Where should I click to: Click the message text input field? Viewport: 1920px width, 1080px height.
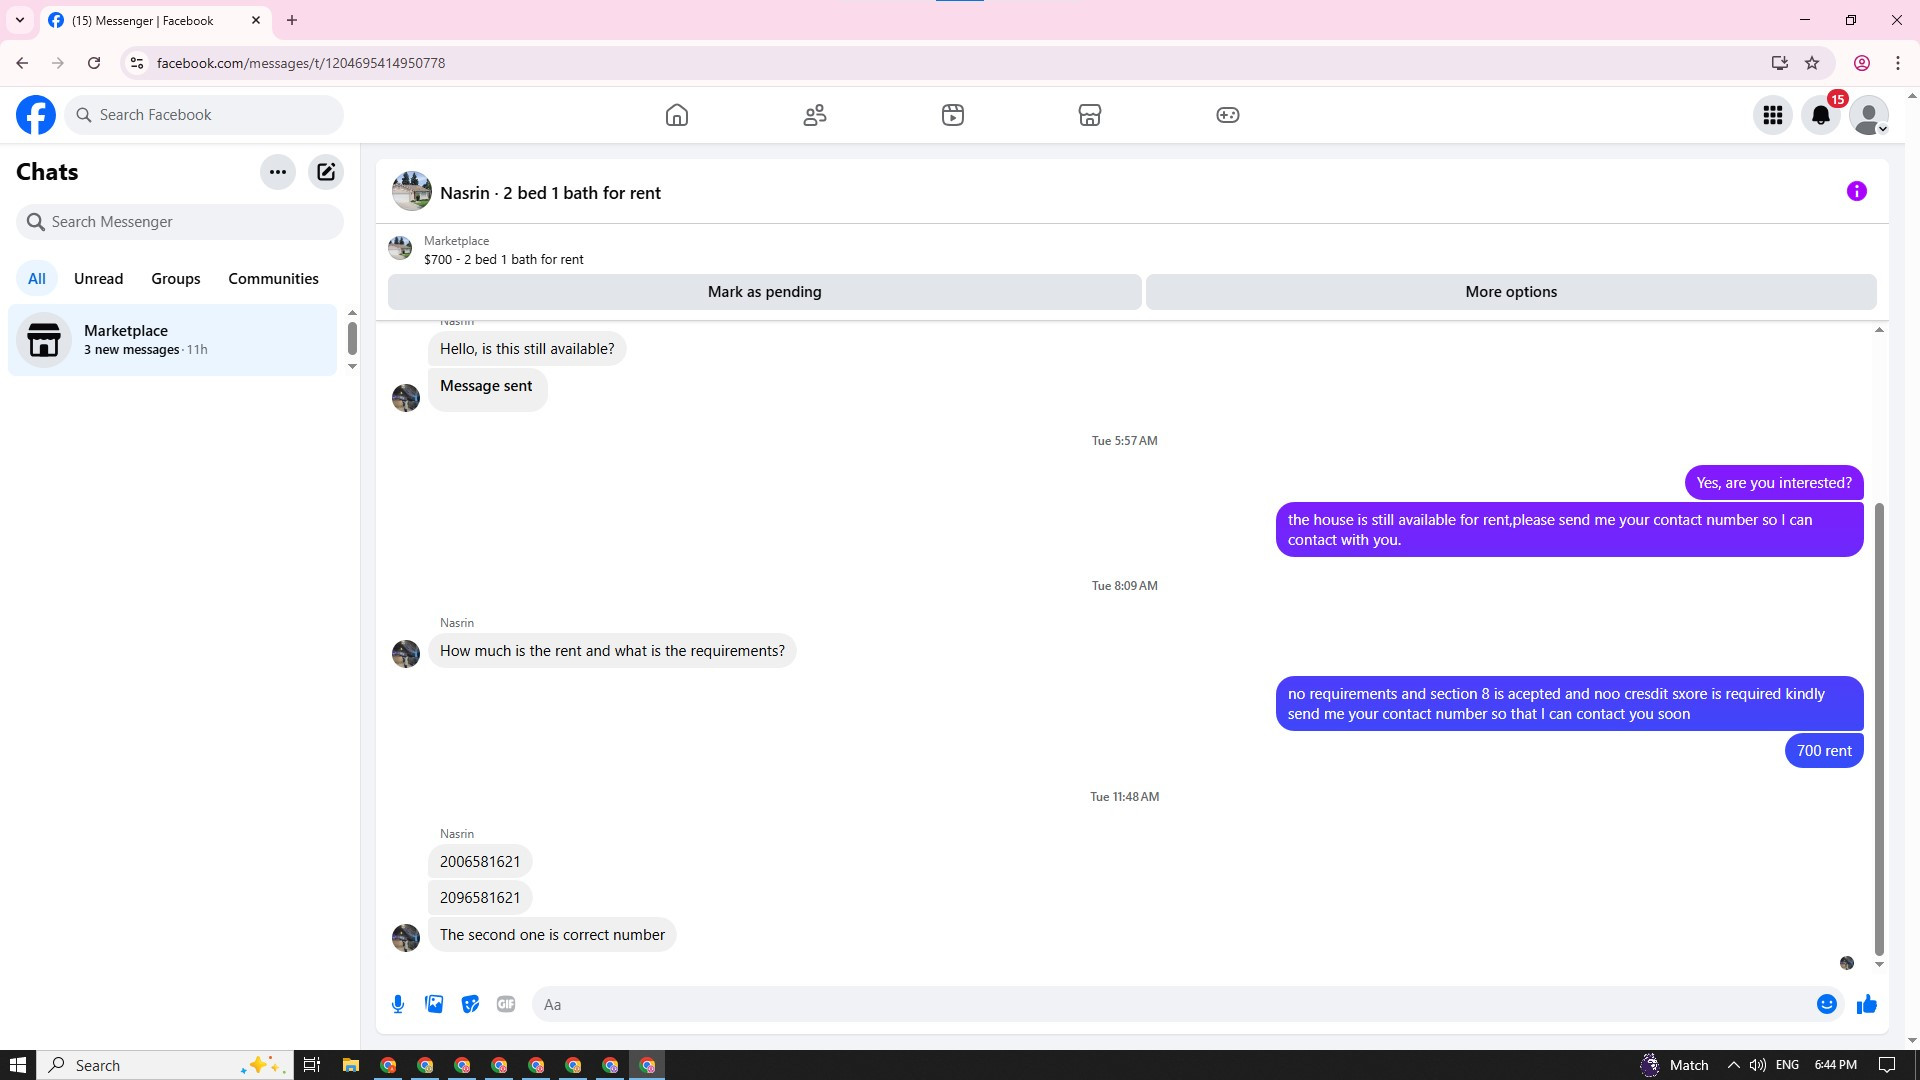(x=1170, y=1004)
